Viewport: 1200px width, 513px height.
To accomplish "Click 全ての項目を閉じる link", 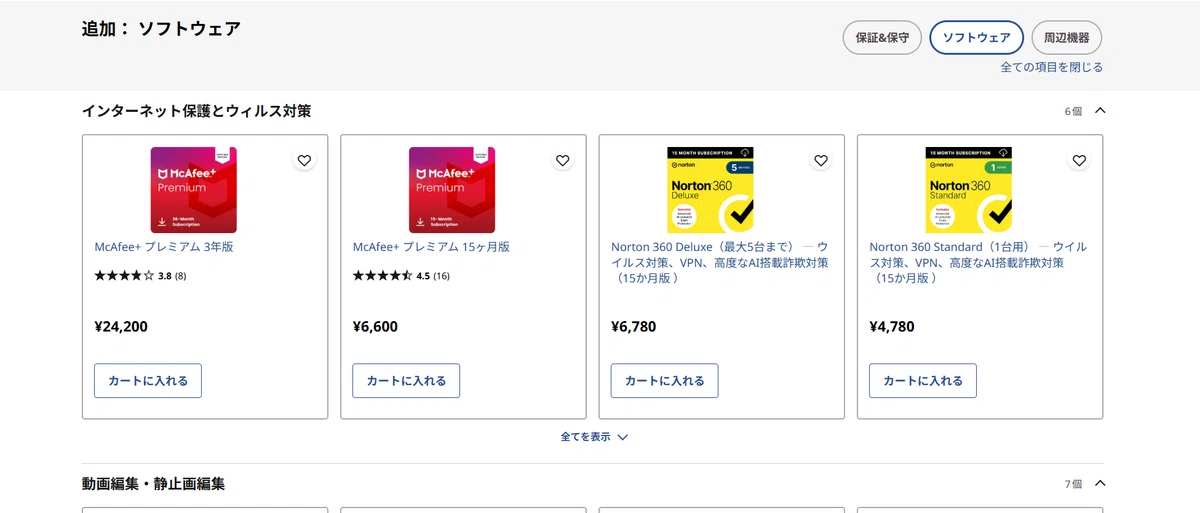I will point(1052,67).
